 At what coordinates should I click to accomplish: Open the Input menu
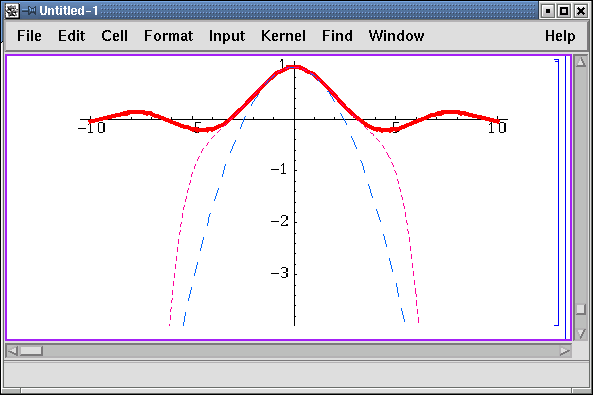click(x=227, y=36)
